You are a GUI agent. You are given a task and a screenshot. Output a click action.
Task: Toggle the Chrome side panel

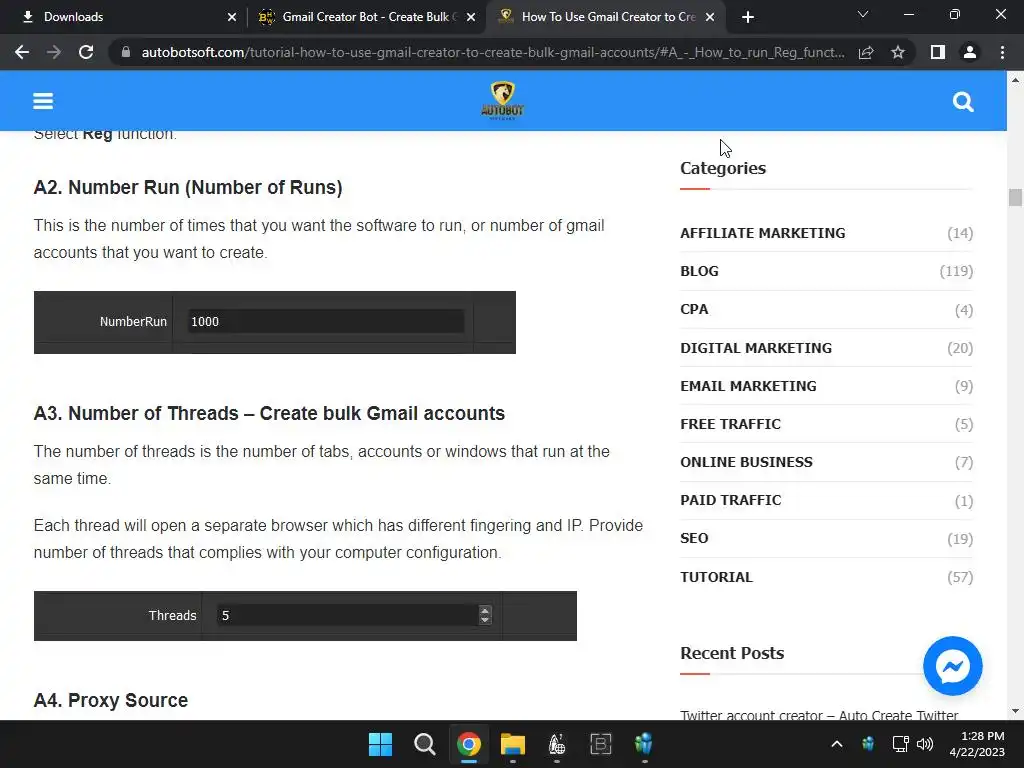point(938,52)
